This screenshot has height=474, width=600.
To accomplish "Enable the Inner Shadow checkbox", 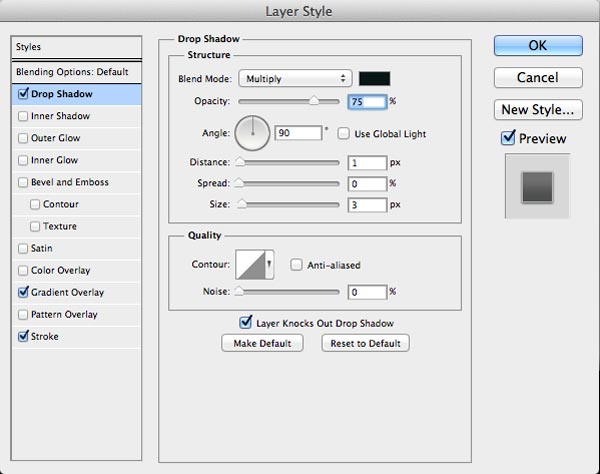I will tap(23, 116).
